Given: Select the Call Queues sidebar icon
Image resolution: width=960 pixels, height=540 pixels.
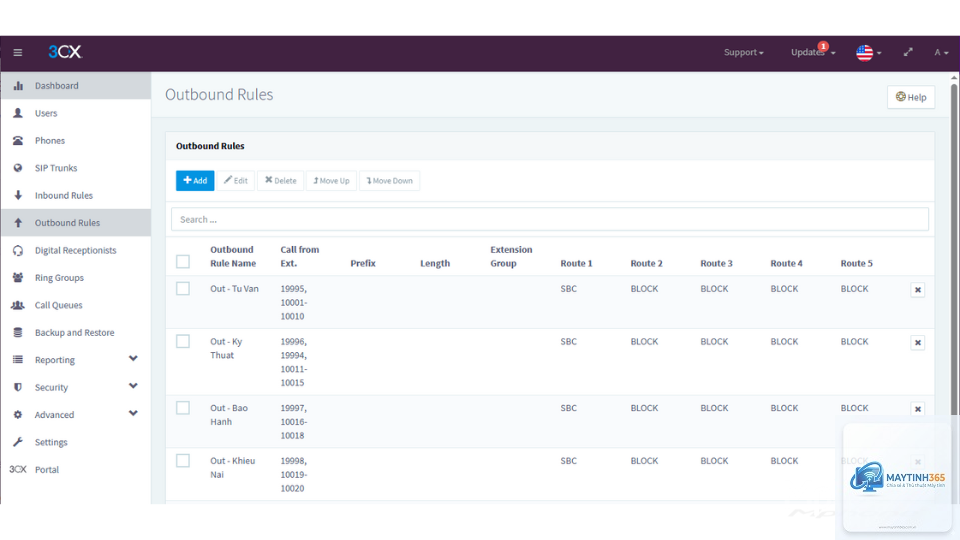Looking at the screenshot, I should pyautogui.click(x=18, y=305).
